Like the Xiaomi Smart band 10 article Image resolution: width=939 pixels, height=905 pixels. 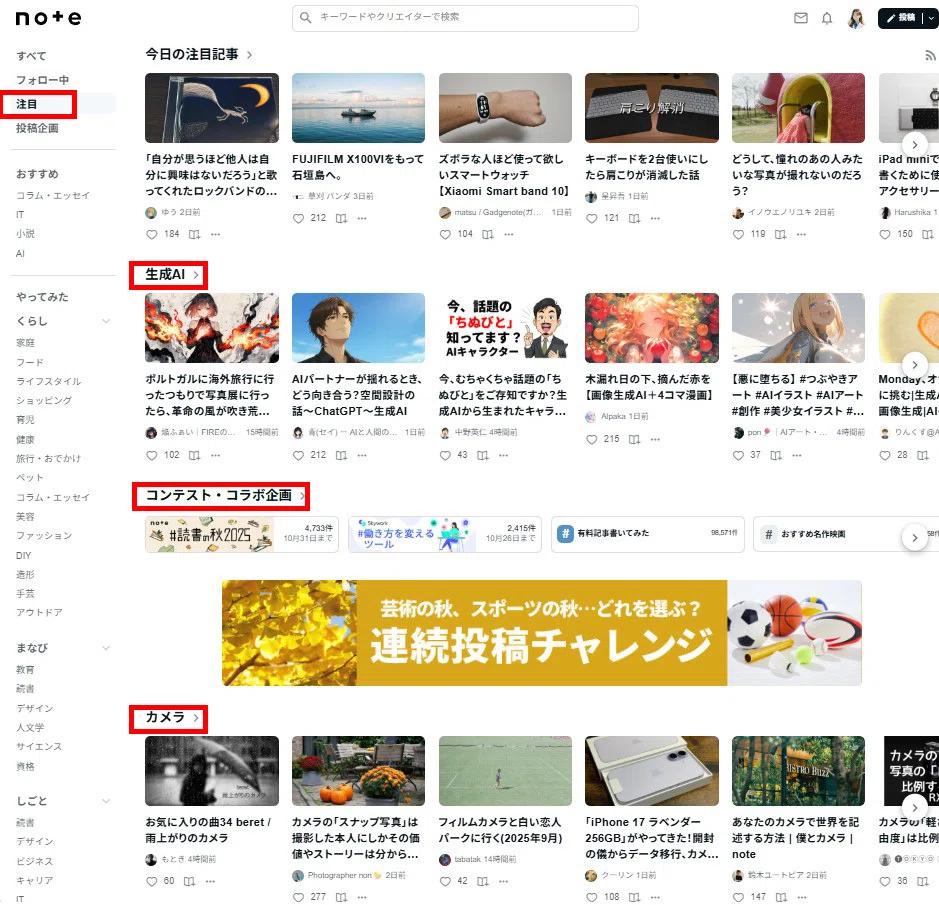coord(445,234)
